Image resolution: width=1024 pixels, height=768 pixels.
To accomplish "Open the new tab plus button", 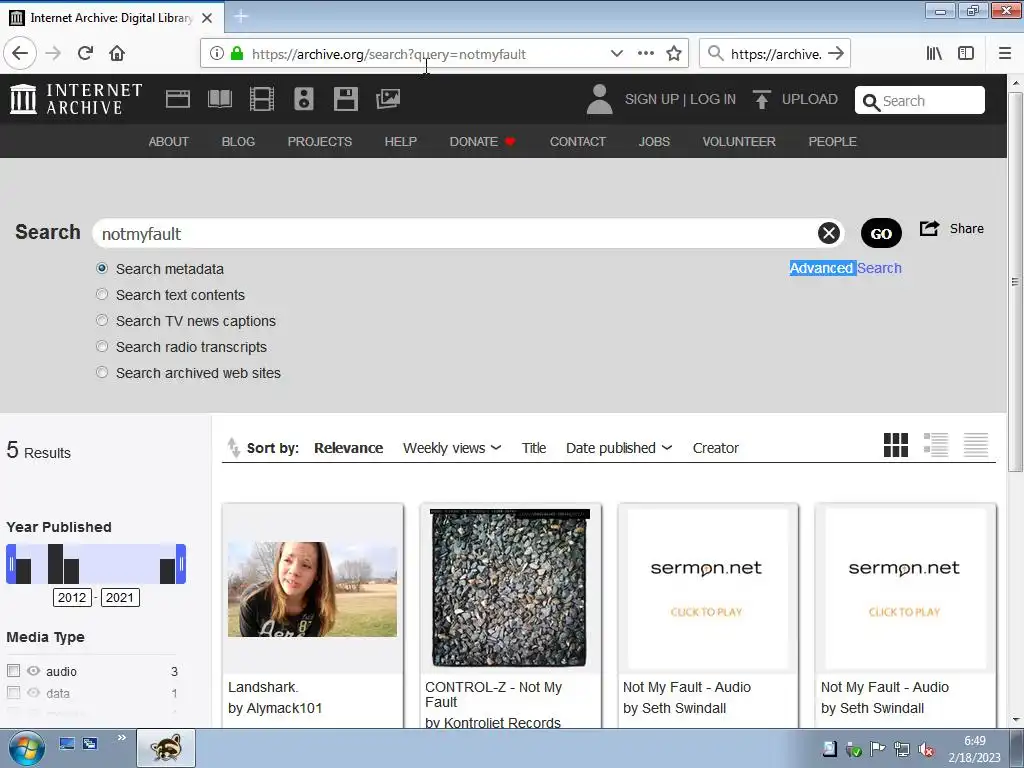I will 241,17.
